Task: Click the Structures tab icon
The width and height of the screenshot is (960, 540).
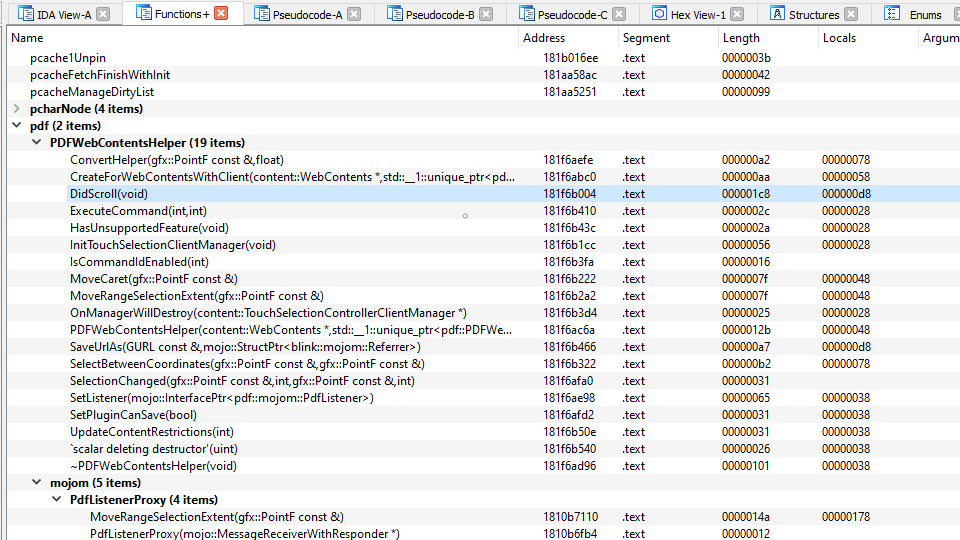Action: [x=777, y=13]
